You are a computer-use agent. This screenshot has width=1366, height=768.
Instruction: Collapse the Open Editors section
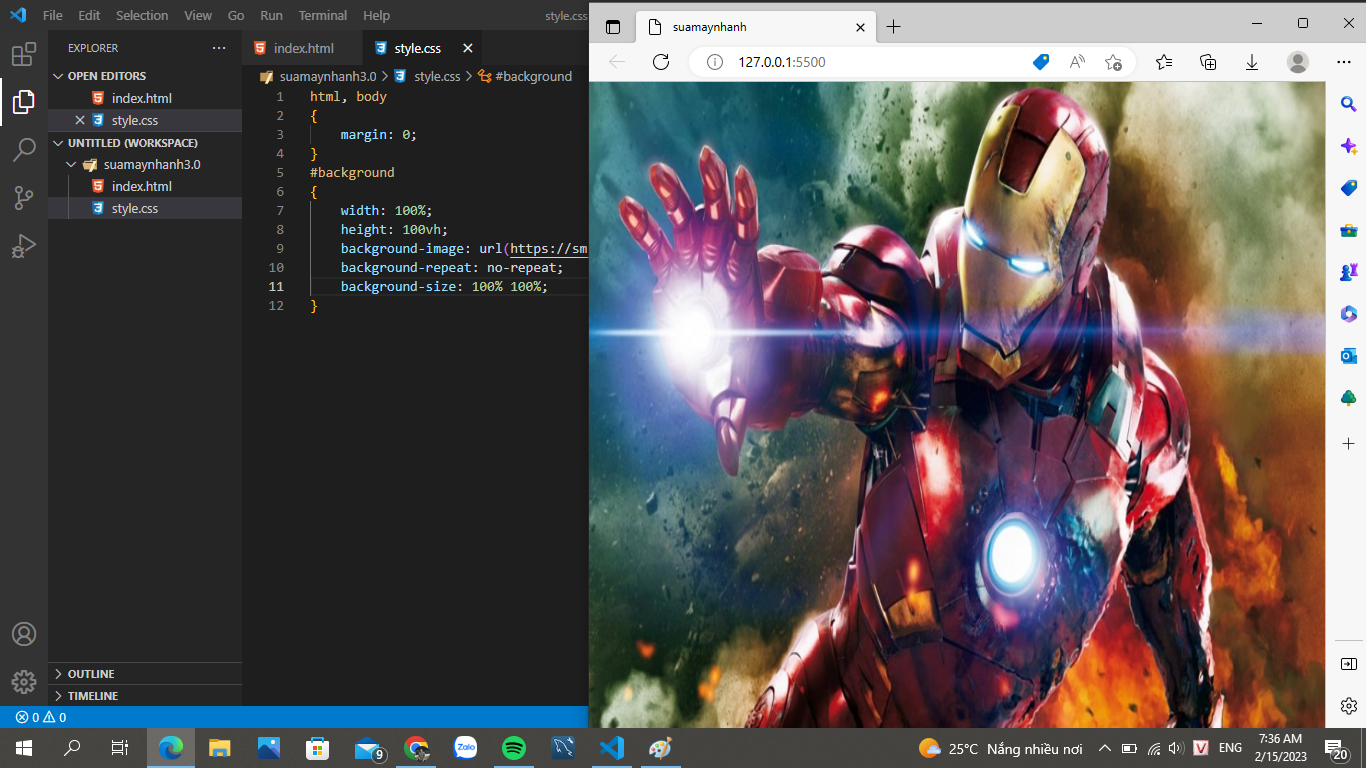click(x=145, y=76)
